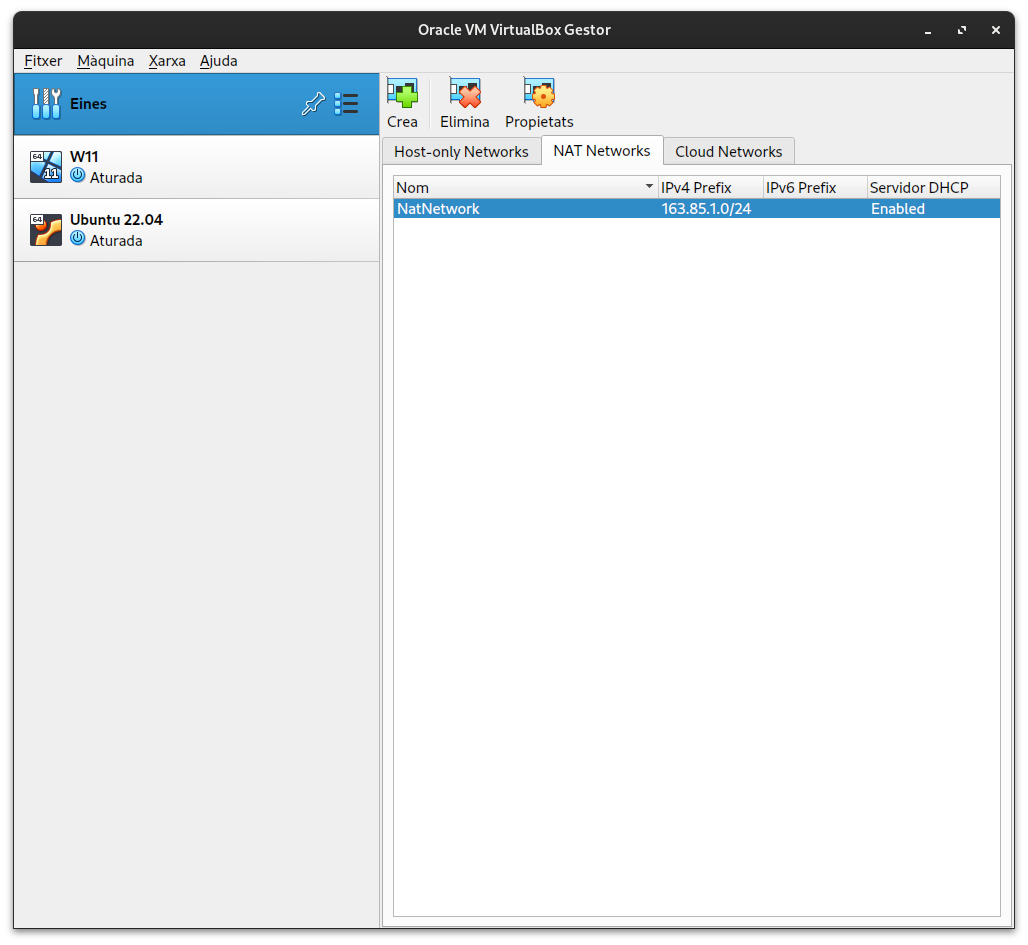Image resolution: width=1028 pixels, height=945 pixels.
Task: Open the Ajuda menu
Action: 218,61
